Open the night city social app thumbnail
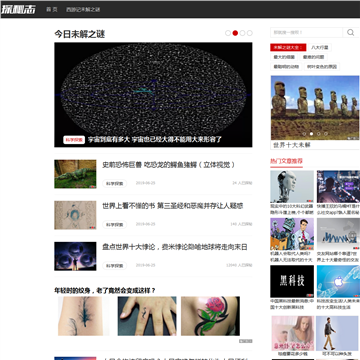This screenshot has height=360, width=360. click(338, 187)
